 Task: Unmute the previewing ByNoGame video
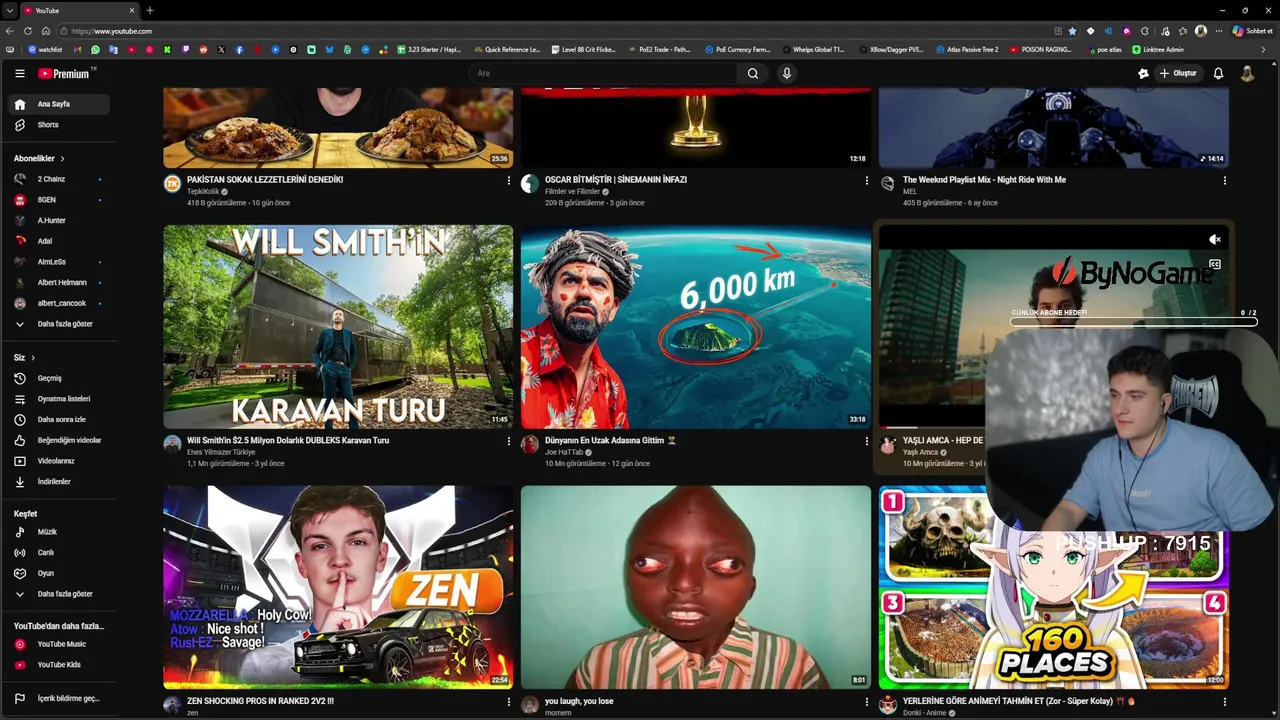tap(1215, 240)
